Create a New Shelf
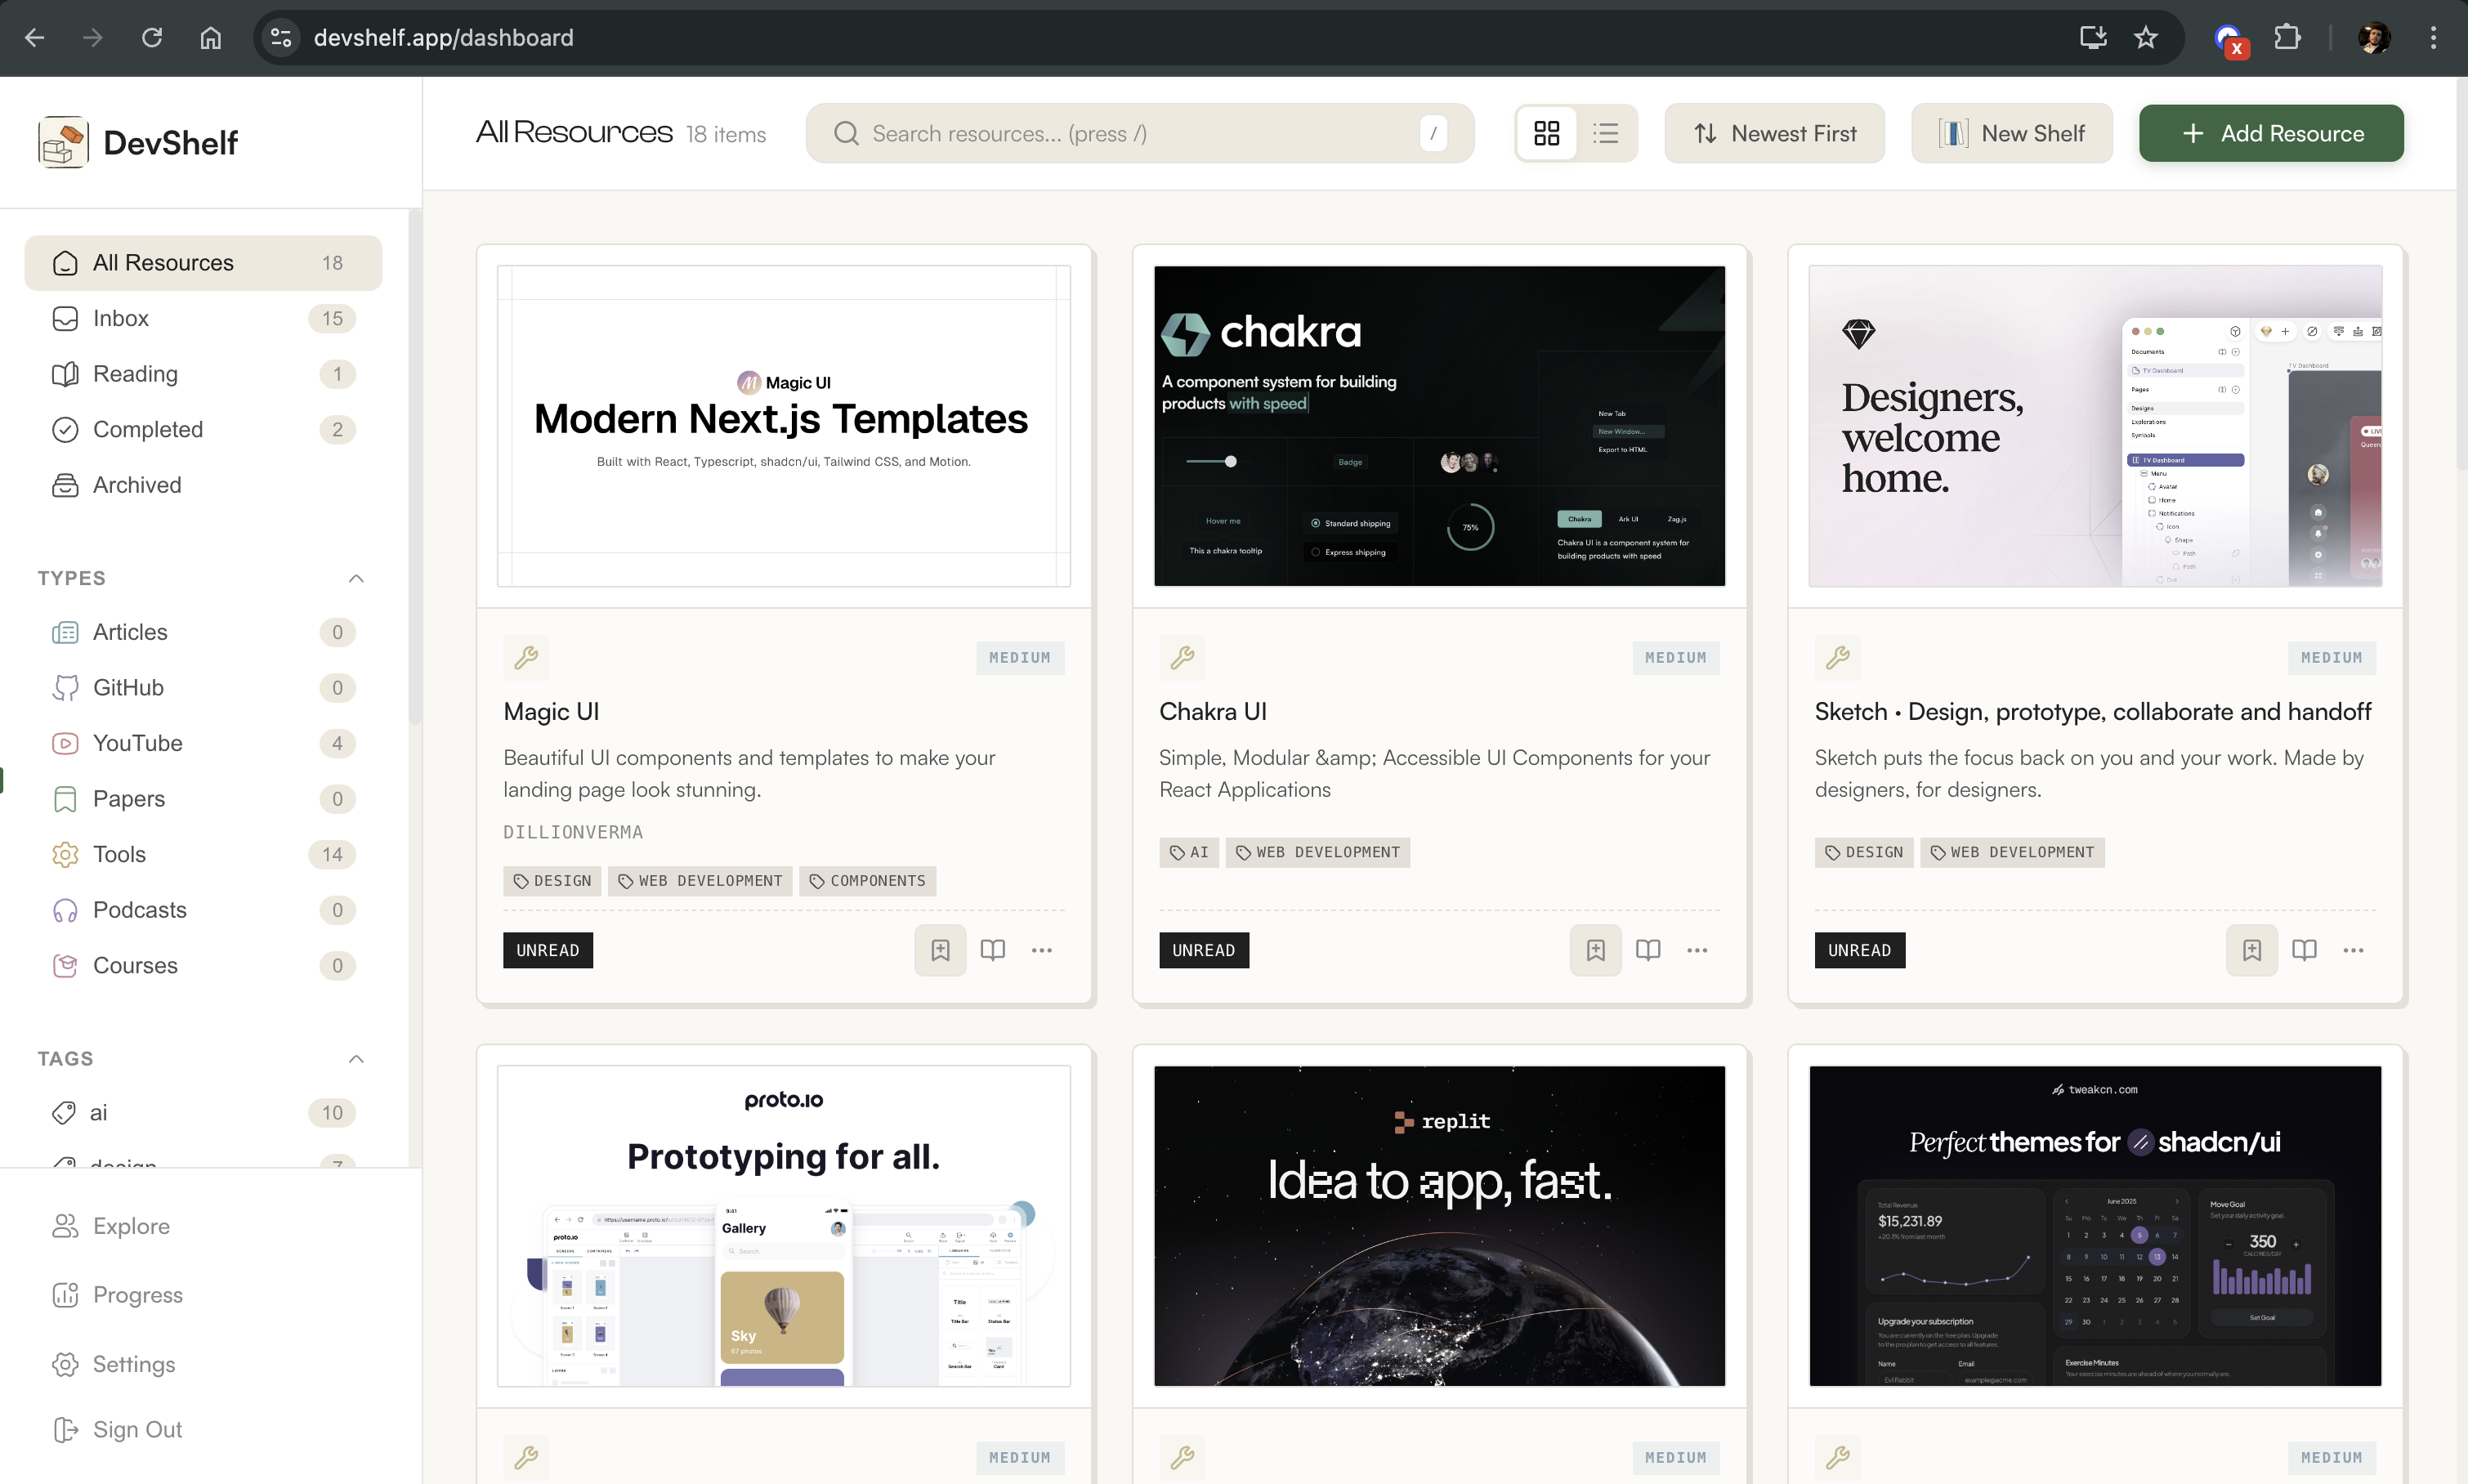 point(2010,133)
